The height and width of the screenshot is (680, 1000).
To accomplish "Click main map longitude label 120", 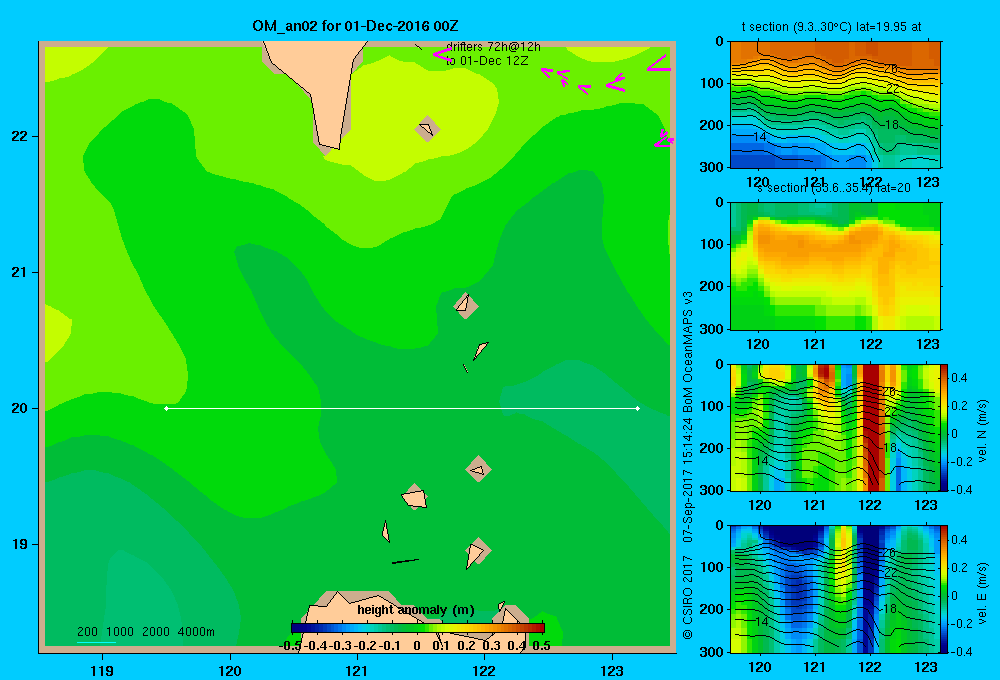I will (x=230, y=670).
